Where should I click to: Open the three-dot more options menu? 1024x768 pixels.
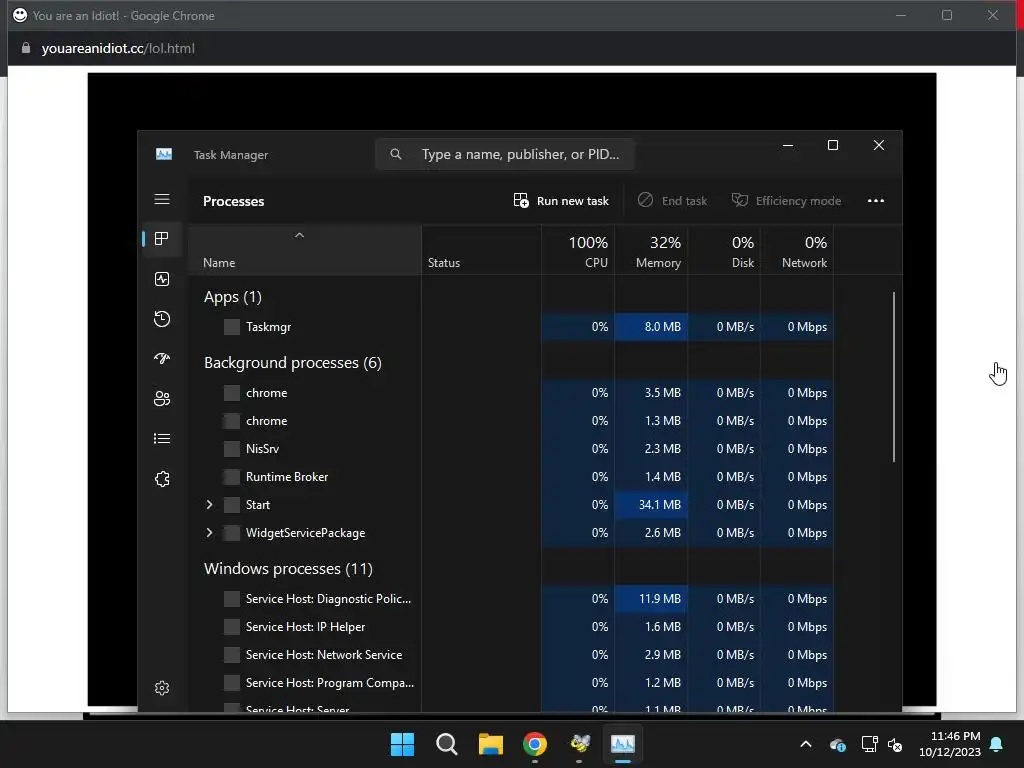pos(876,200)
